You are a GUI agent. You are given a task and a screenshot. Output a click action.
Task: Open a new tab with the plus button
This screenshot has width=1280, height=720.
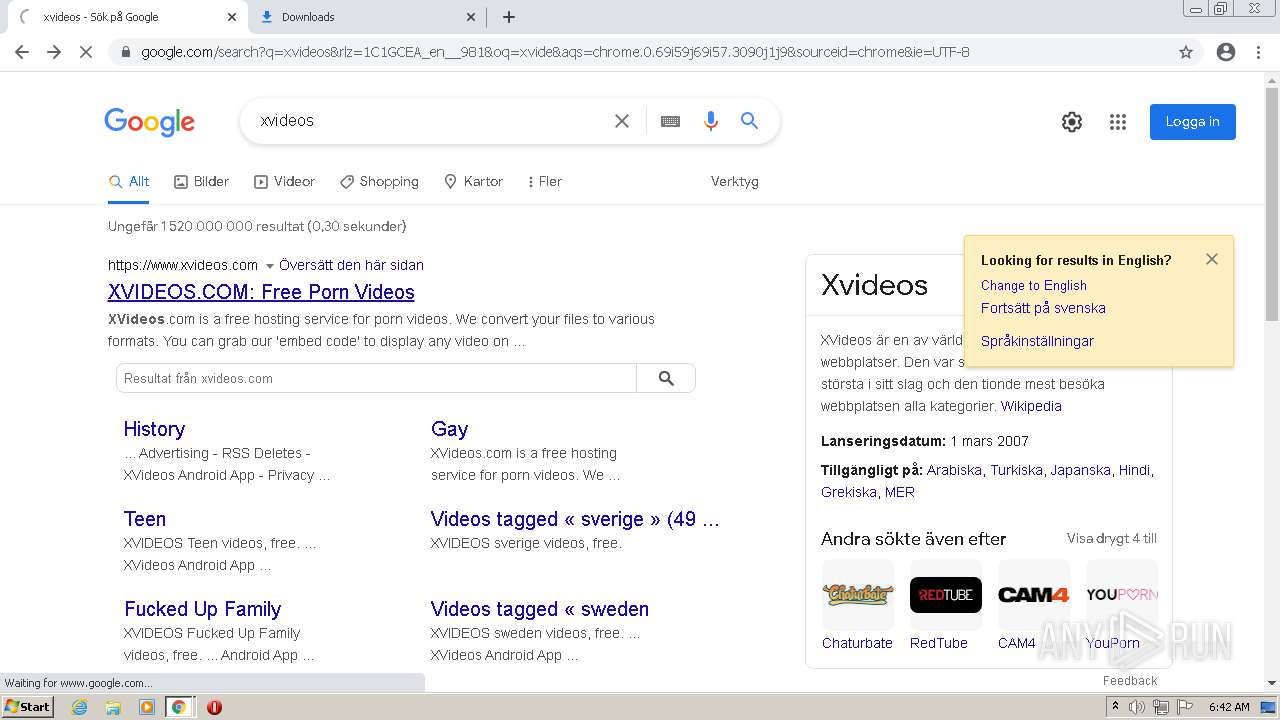coord(509,17)
